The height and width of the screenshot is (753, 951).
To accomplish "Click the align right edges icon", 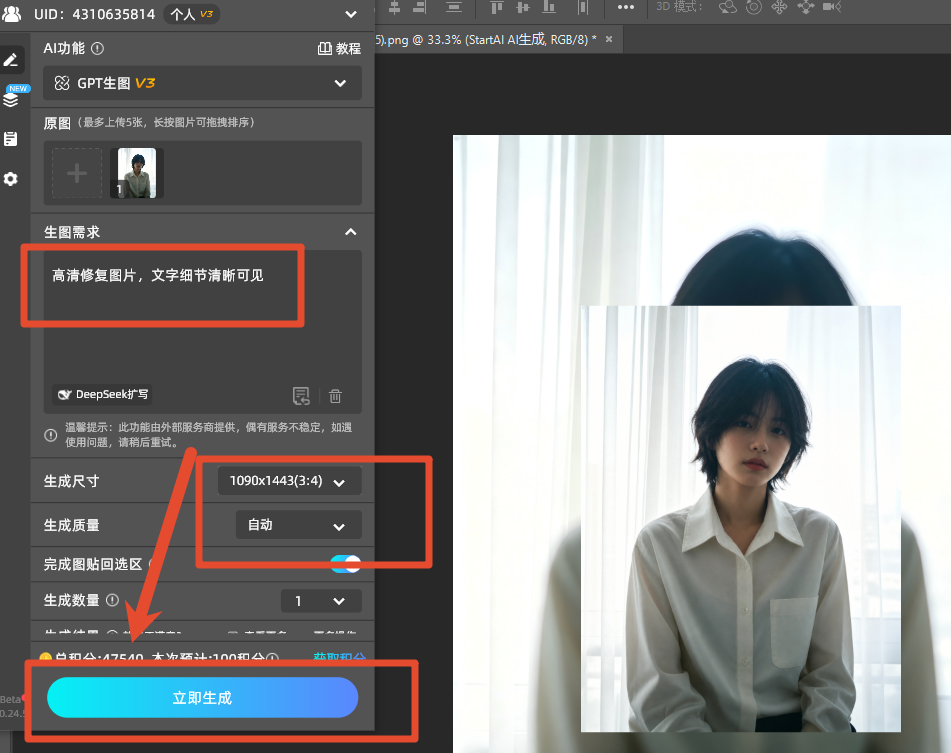I will click(420, 7).
